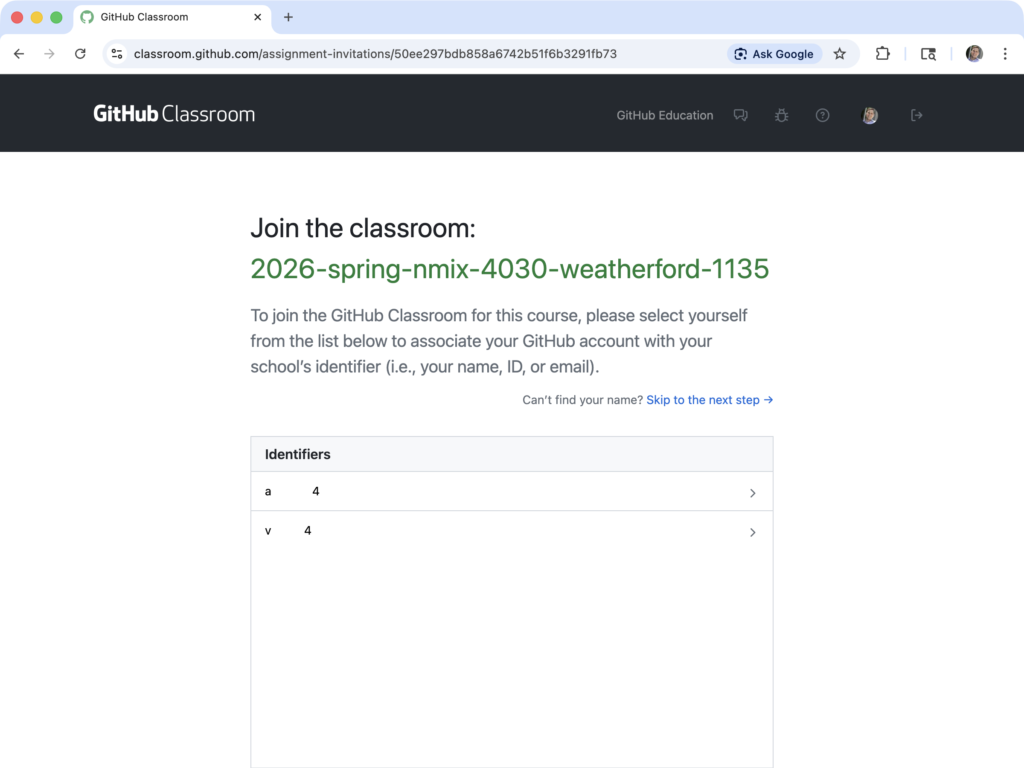Expand the identifier starting with 'a' using its chevron
The height and width of the screenshot is (768, 1024).
tap(753, 491)
